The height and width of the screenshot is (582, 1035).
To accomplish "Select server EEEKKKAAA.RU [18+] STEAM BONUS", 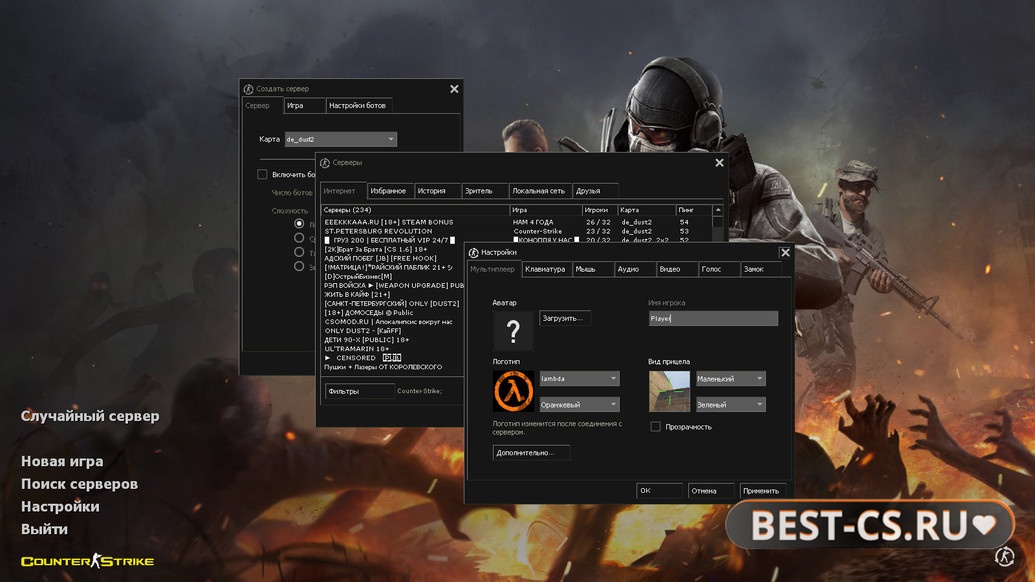I will click(518, 222).
